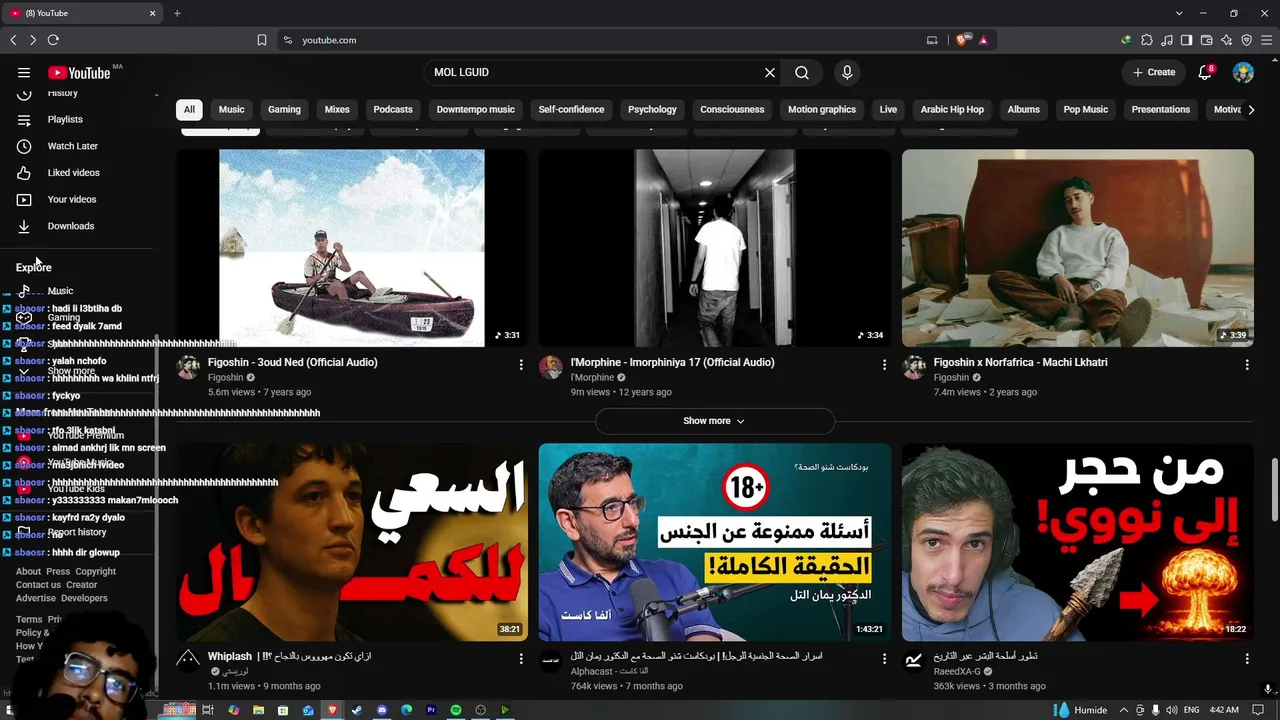Open Brave Rewards triangle icon
Viewport: 1280px width, 720px height.
tap(983, 40)
